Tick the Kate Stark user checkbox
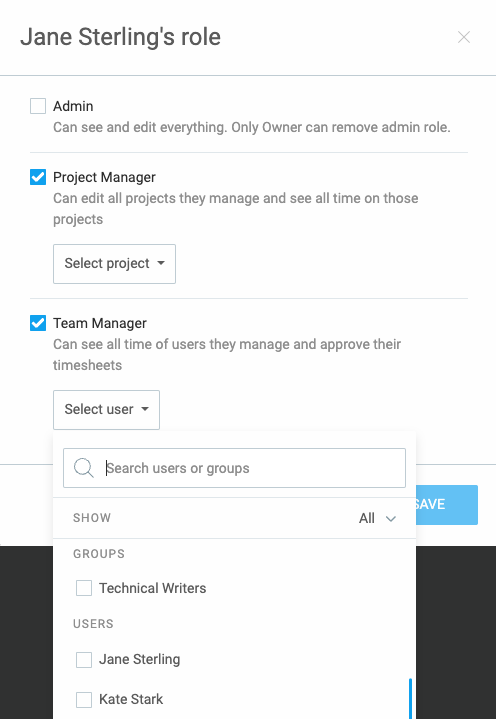Viewport: 496px width, 719px height. point(84,700)
